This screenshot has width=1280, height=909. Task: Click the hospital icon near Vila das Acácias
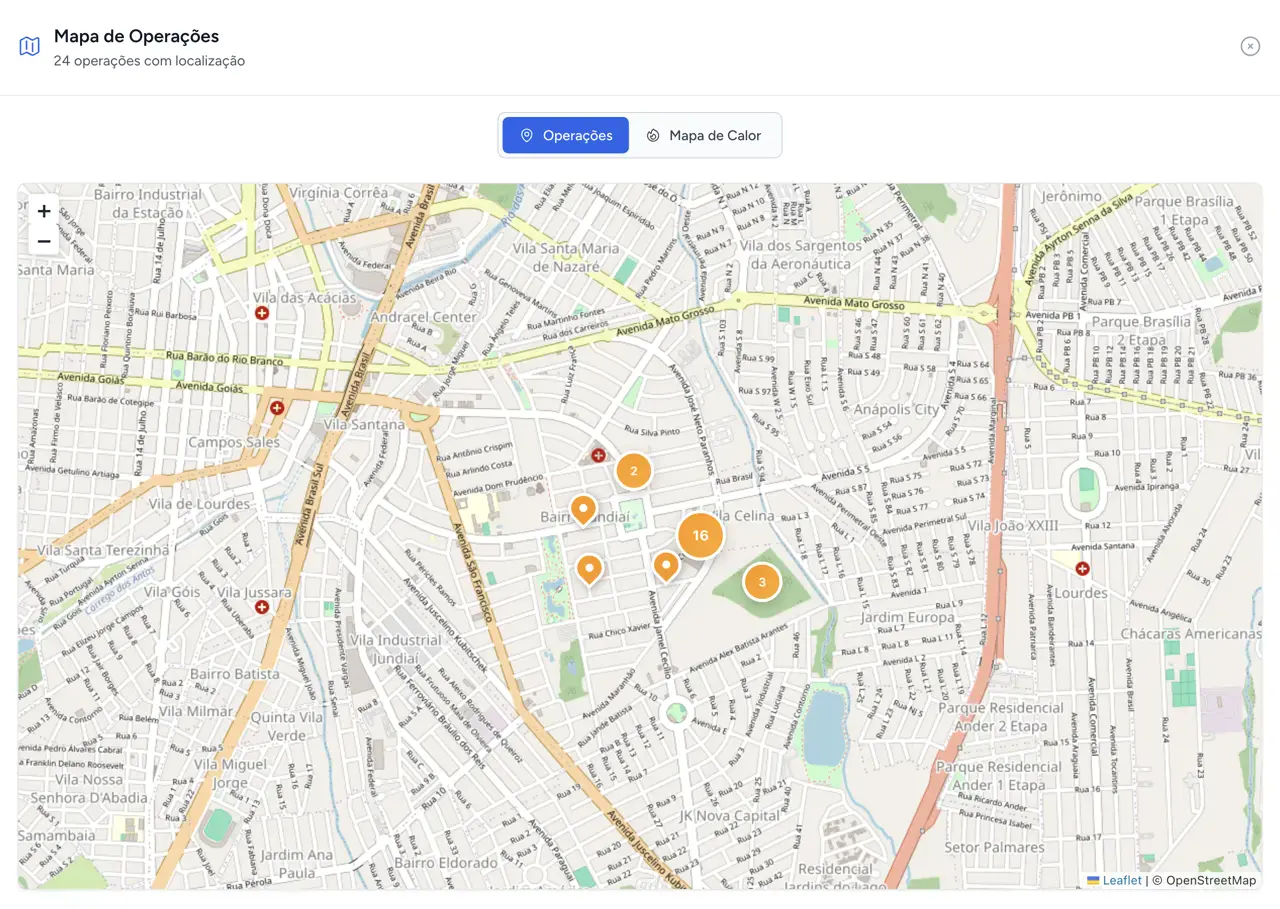262,313
